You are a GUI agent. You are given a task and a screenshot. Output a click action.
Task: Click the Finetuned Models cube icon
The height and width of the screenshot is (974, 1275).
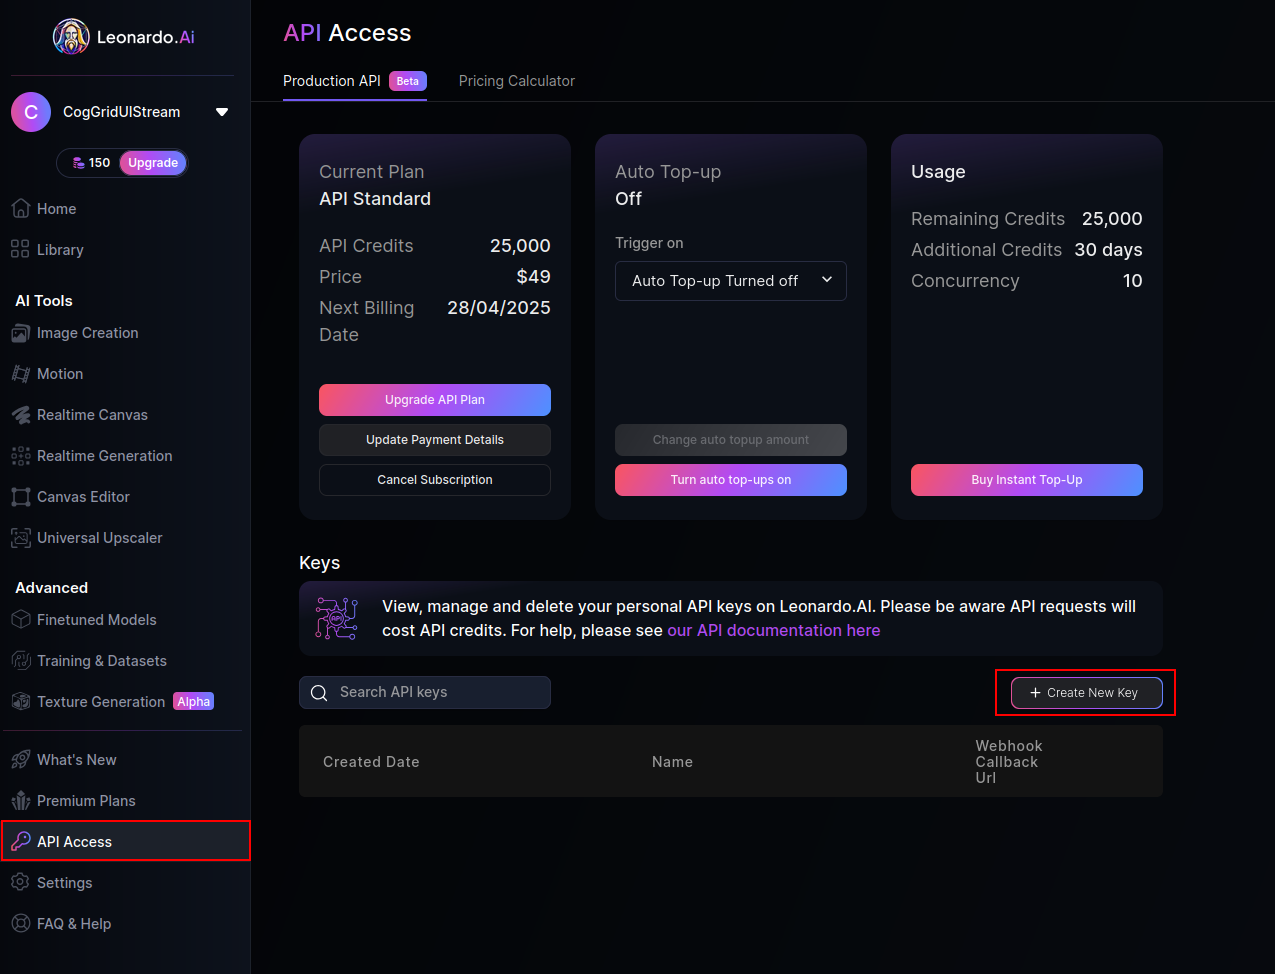pos(20,620)
